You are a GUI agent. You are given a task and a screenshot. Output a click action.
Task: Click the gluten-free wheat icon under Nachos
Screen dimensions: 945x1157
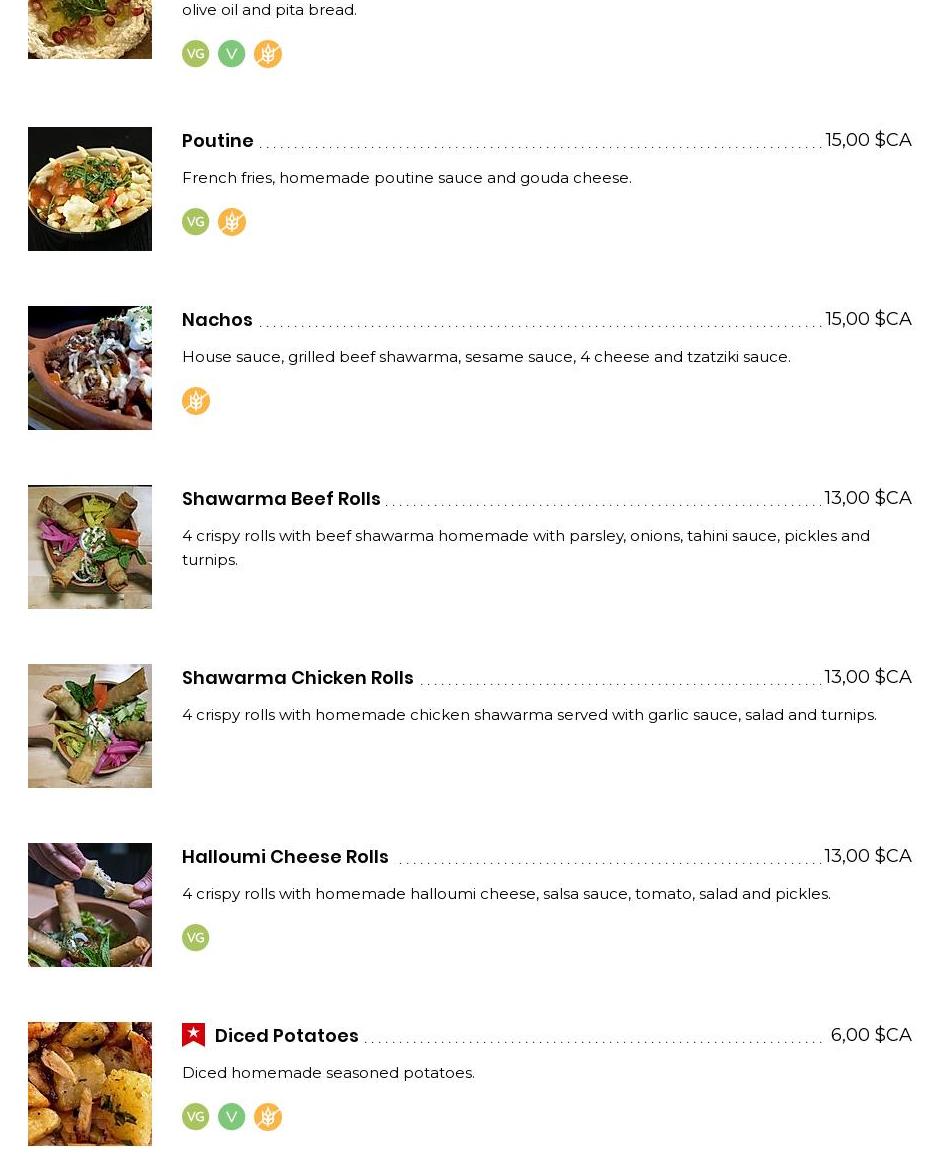pyautogui.click(x=196, y=401)
